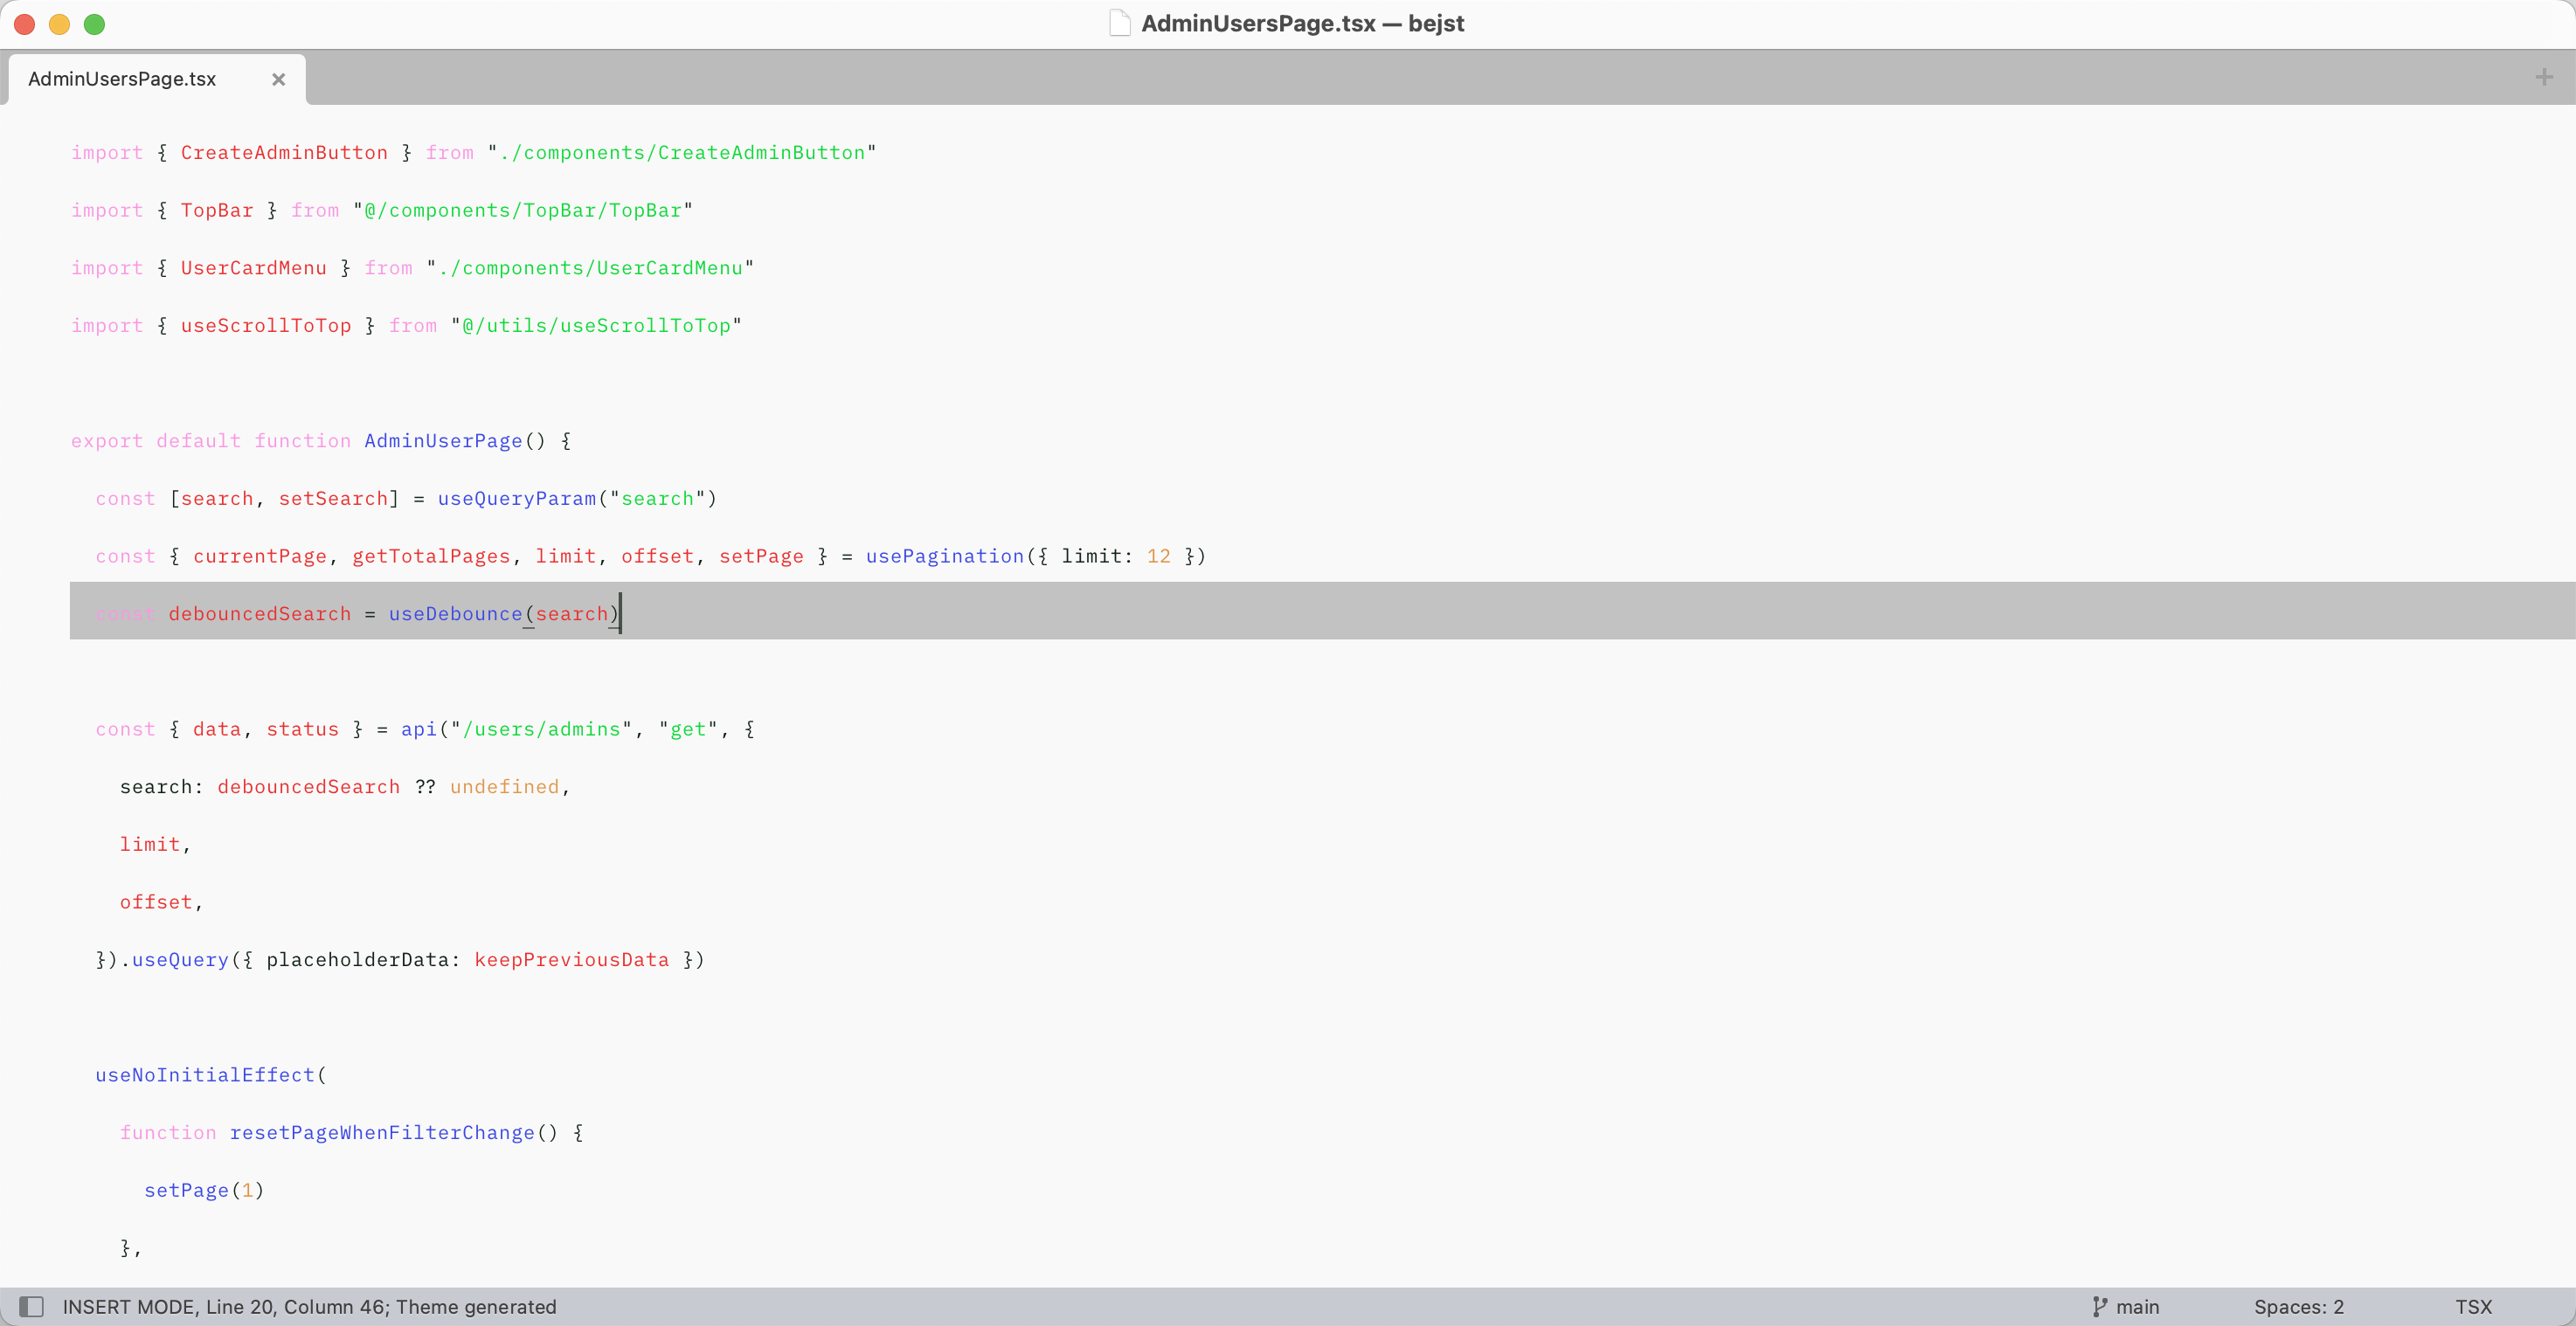This screenshot has width=2576, height=1326.
Task: Click useDebounce on the highlighted line
Action: [456, 614]
